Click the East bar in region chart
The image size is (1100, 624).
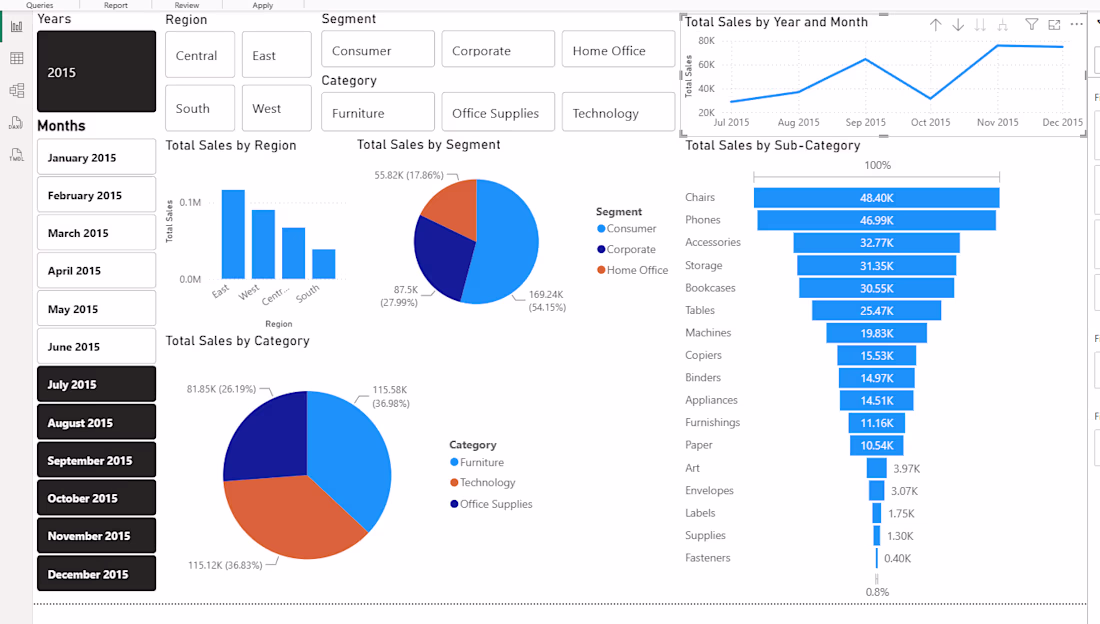click(233, 234)
